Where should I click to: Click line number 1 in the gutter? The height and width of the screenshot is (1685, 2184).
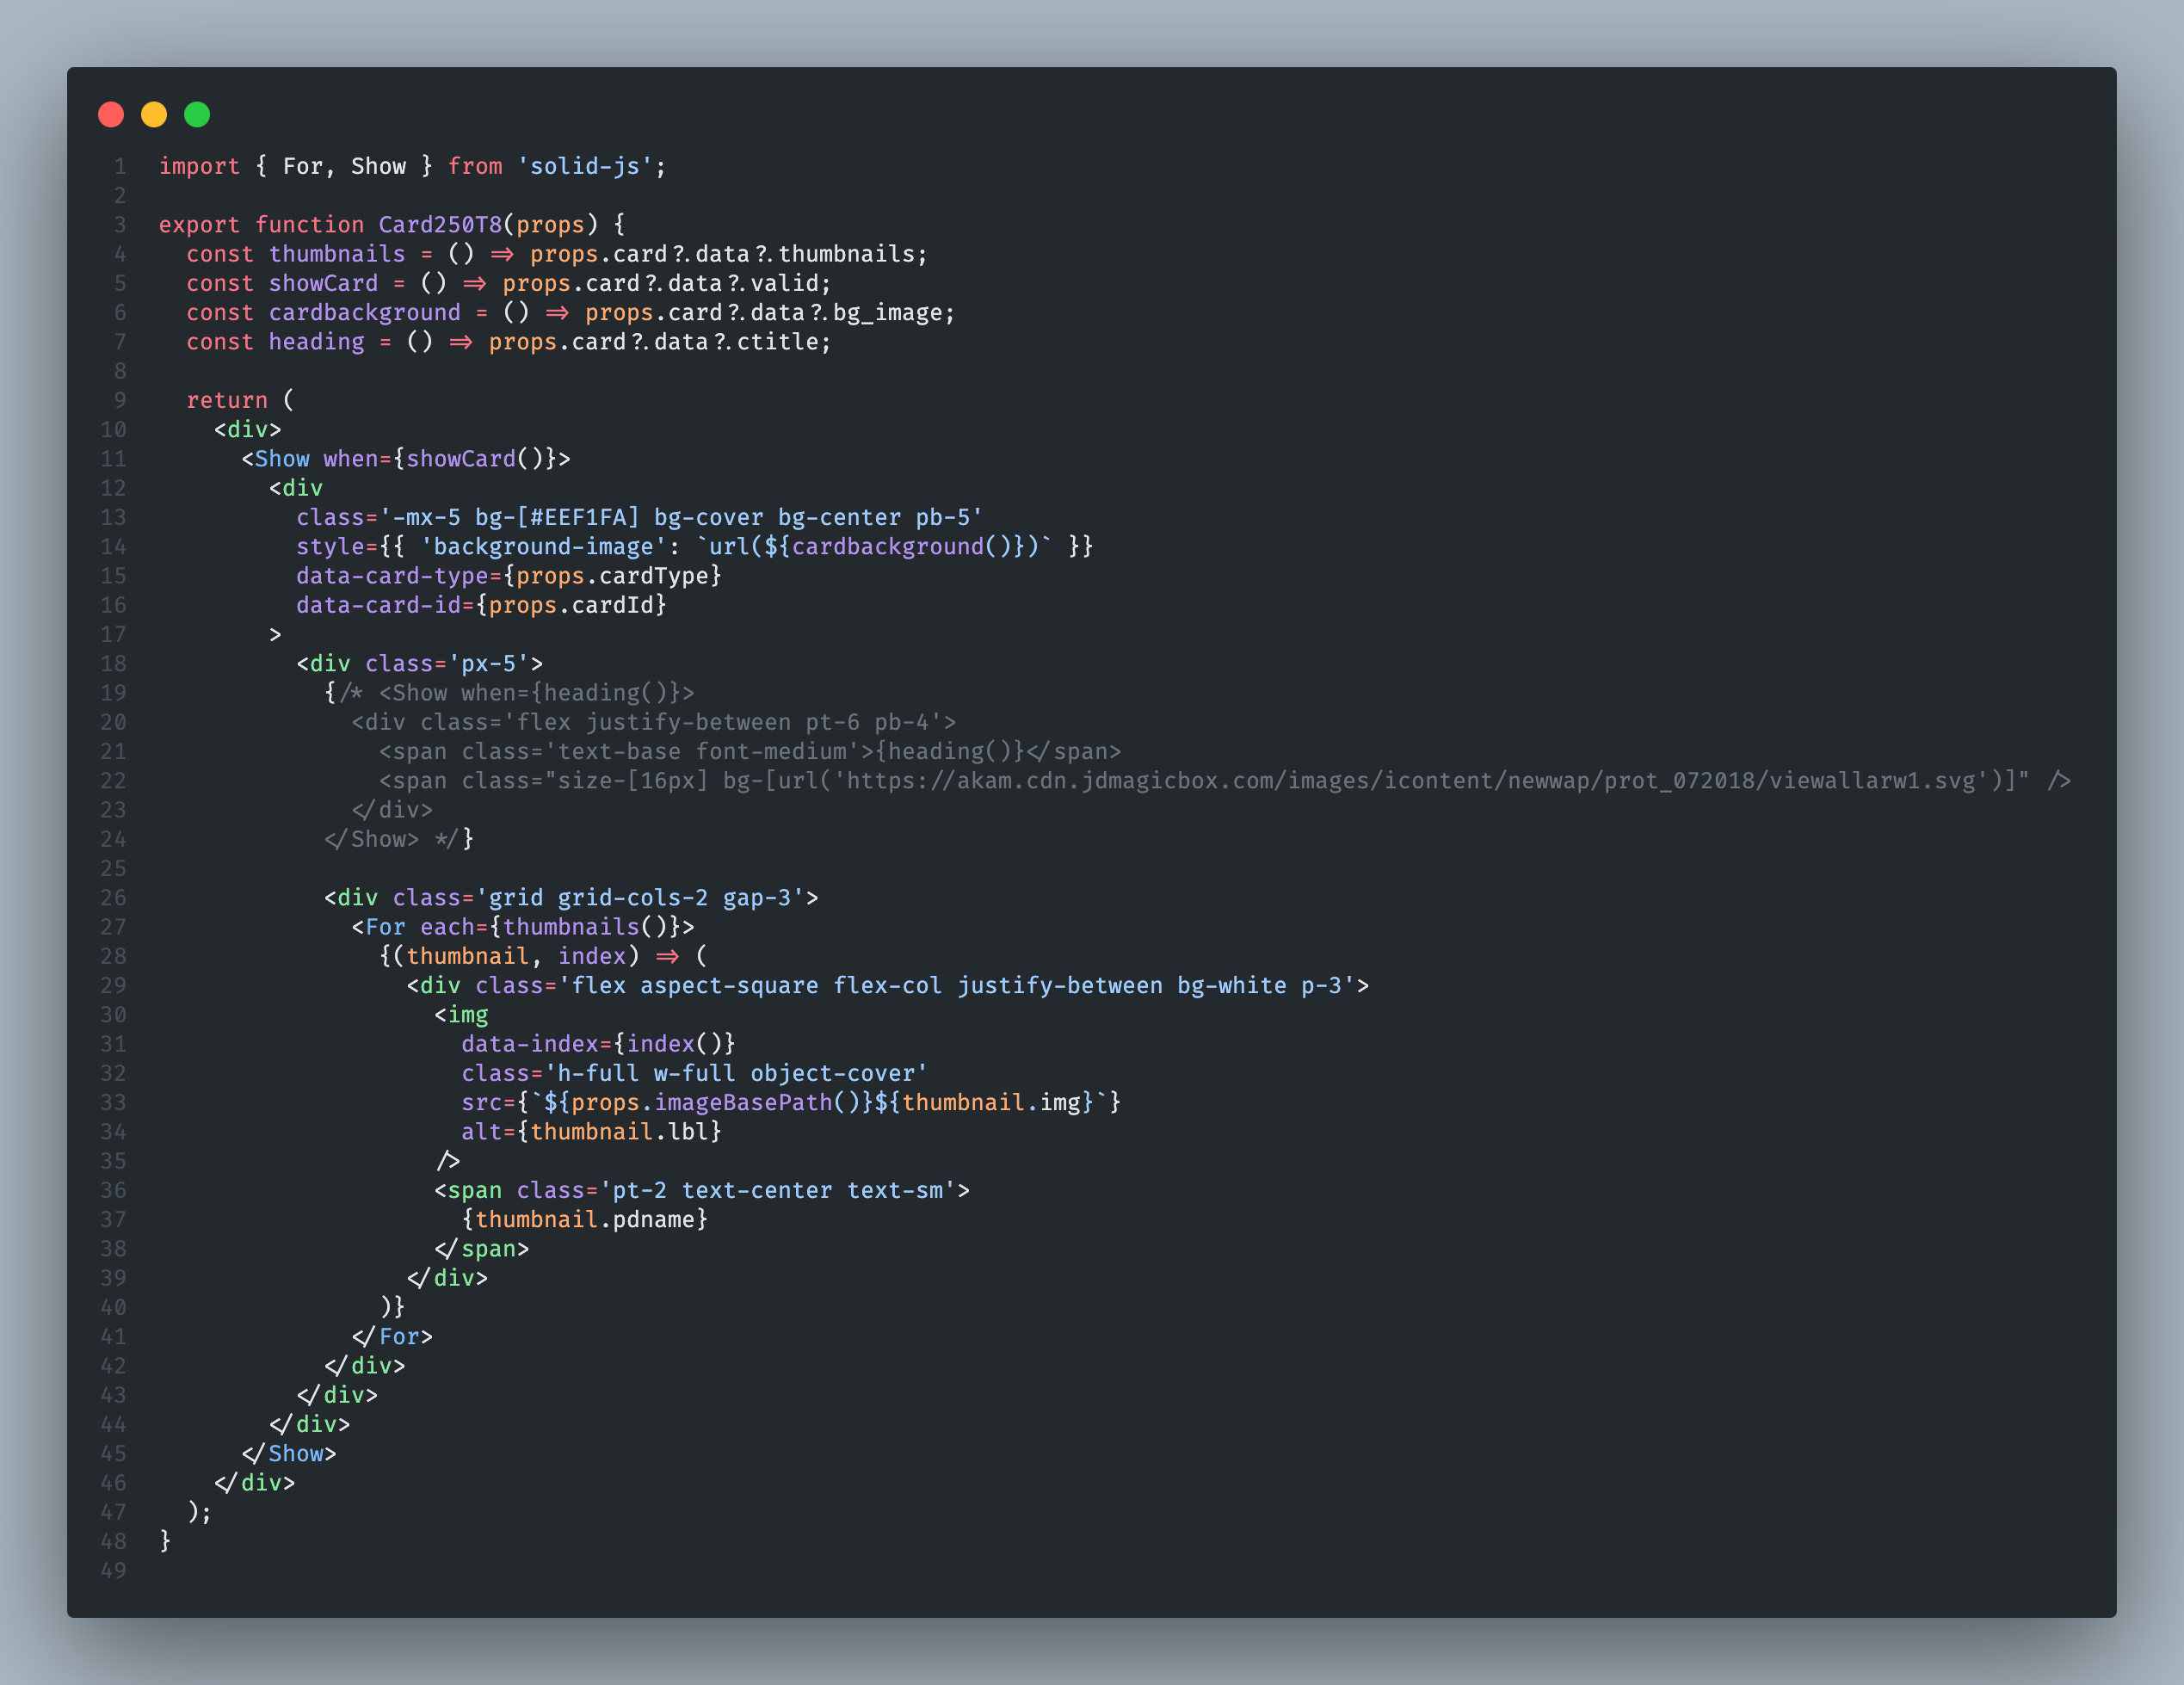pyautogui.click(x=119, y=166)
